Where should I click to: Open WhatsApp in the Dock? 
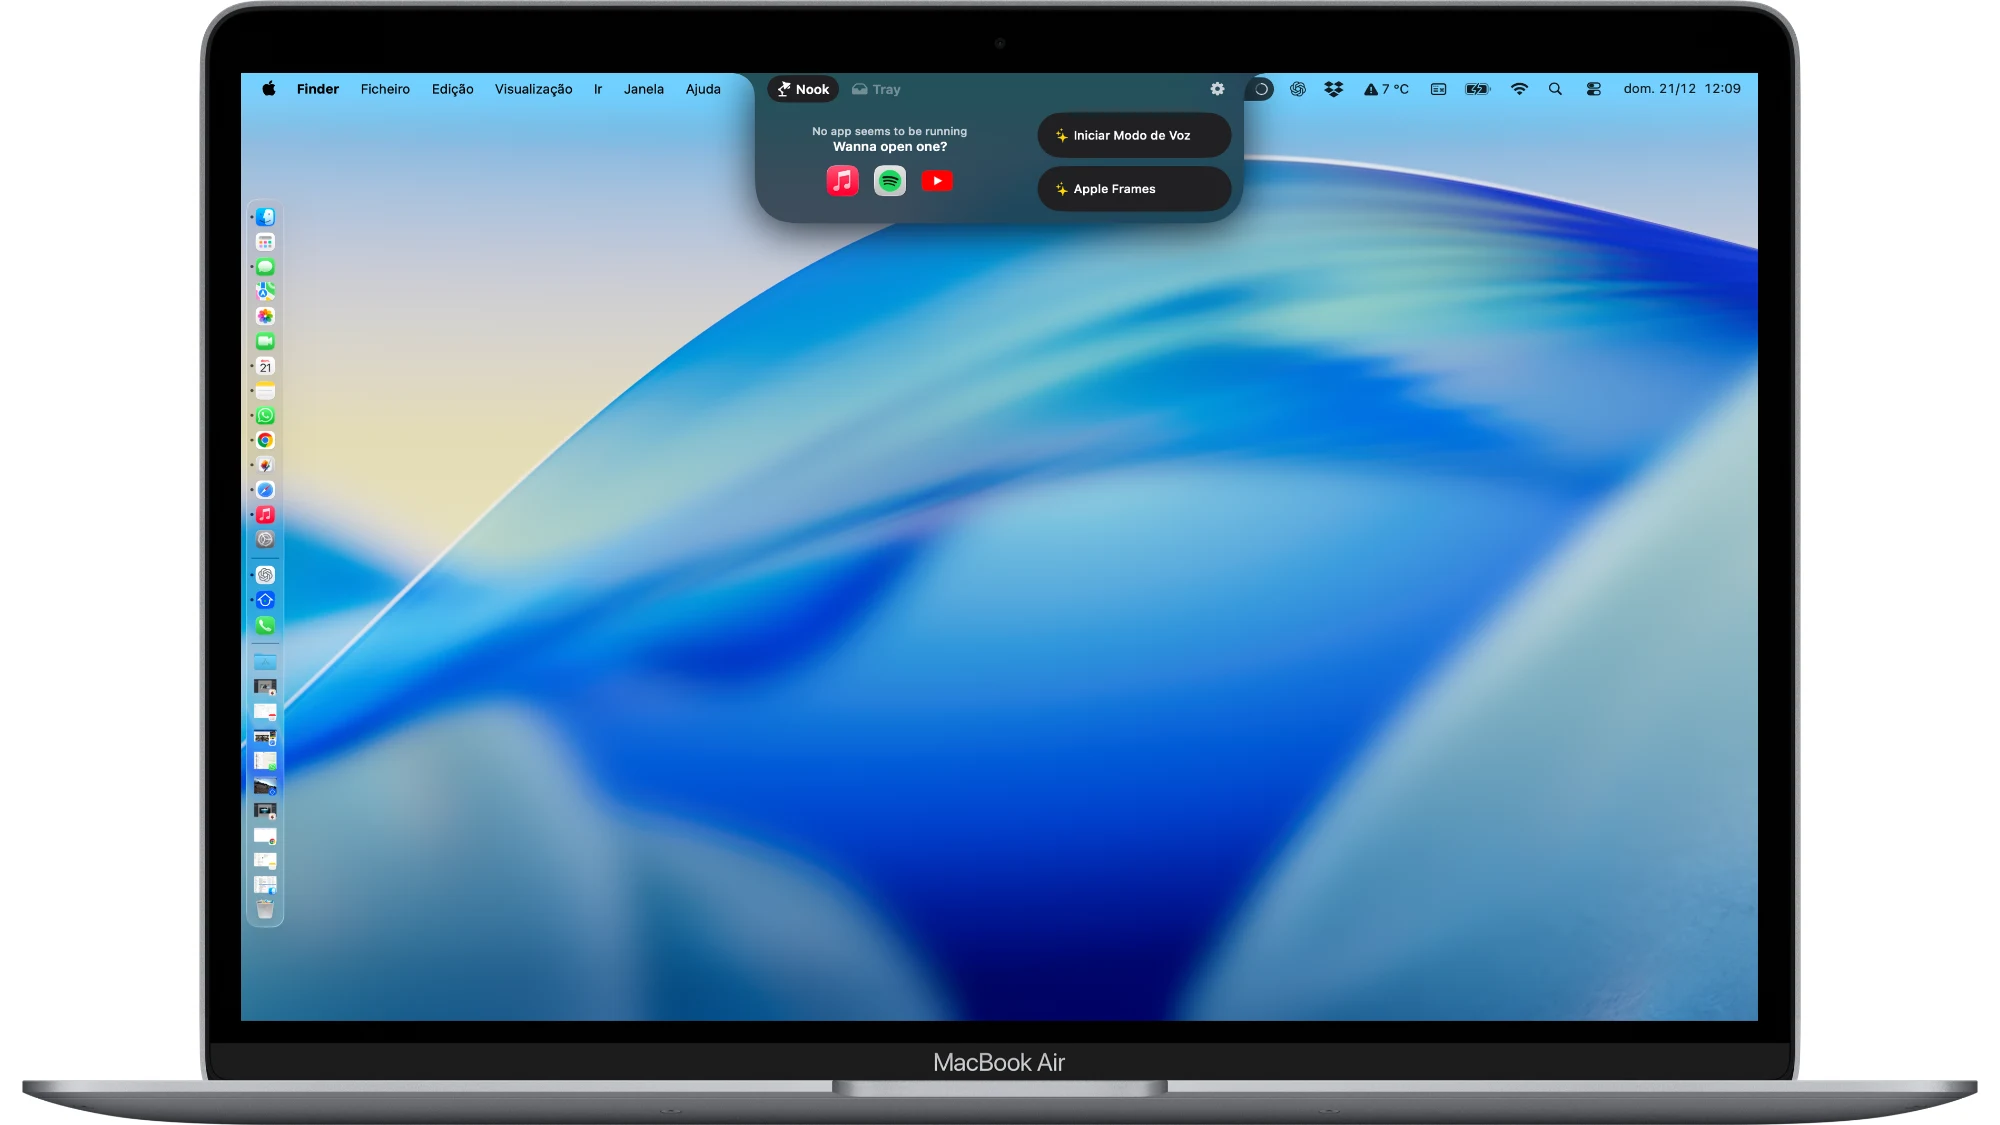pos(265,416)
